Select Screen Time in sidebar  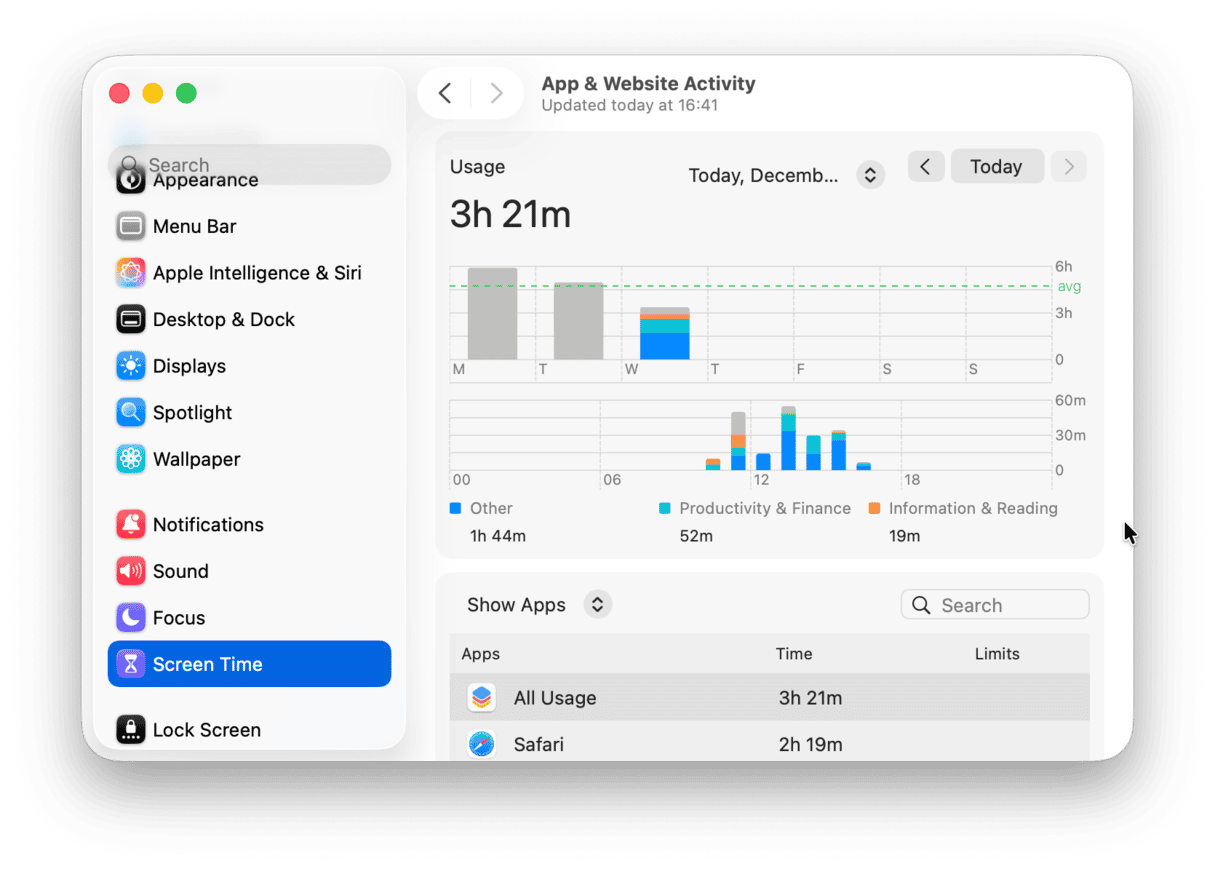(249, 664)
